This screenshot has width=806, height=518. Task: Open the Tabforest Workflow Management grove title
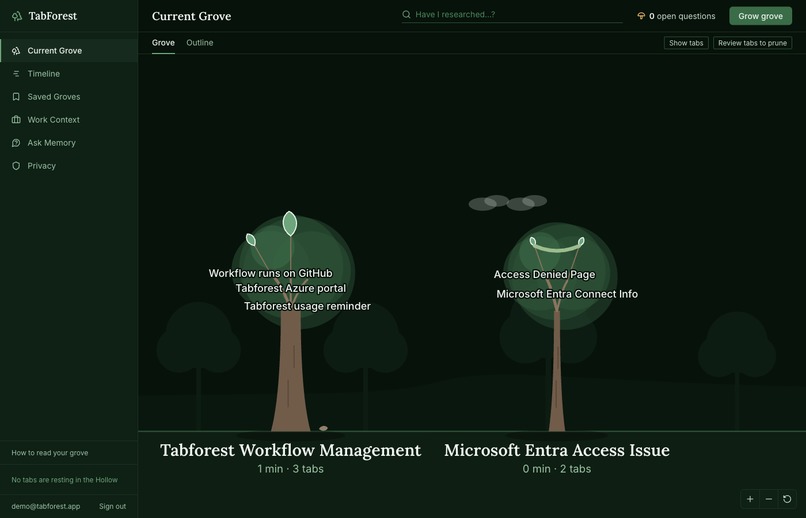pyautogui.click(x=290, y=450)
